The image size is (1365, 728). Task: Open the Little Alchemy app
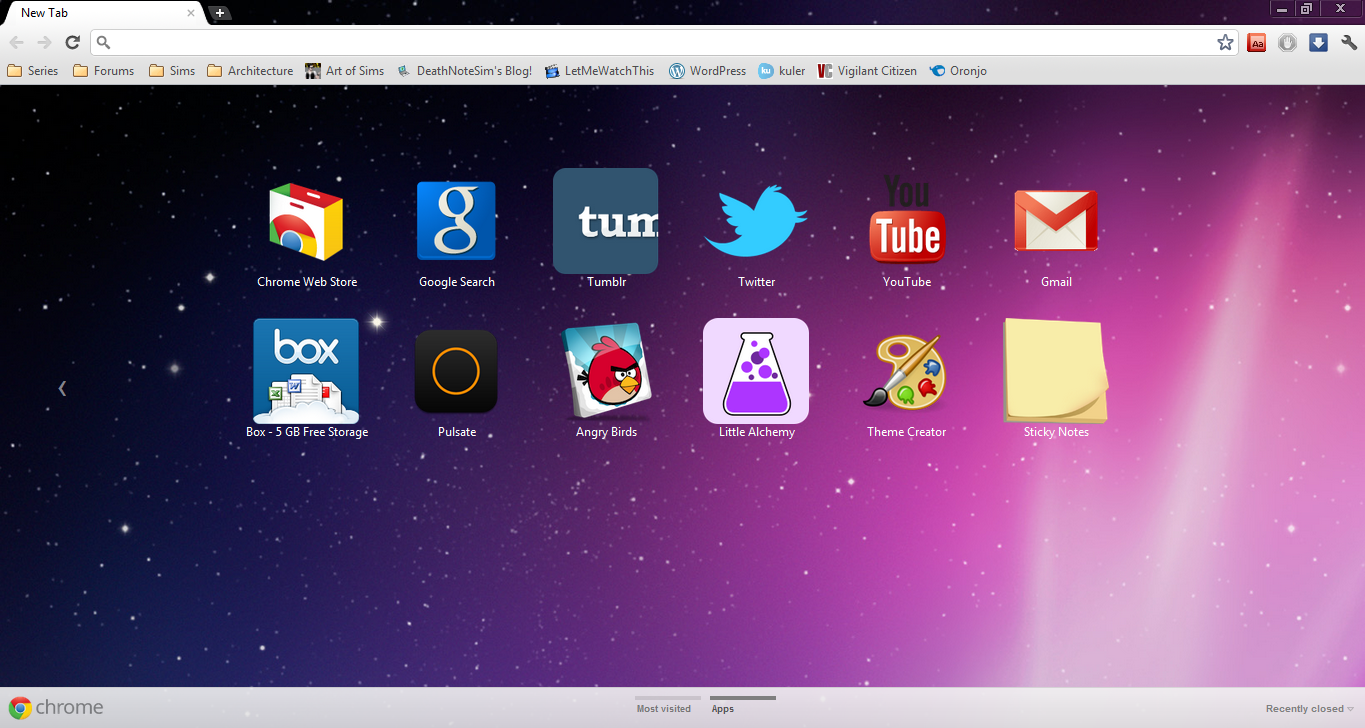(756, 371)
